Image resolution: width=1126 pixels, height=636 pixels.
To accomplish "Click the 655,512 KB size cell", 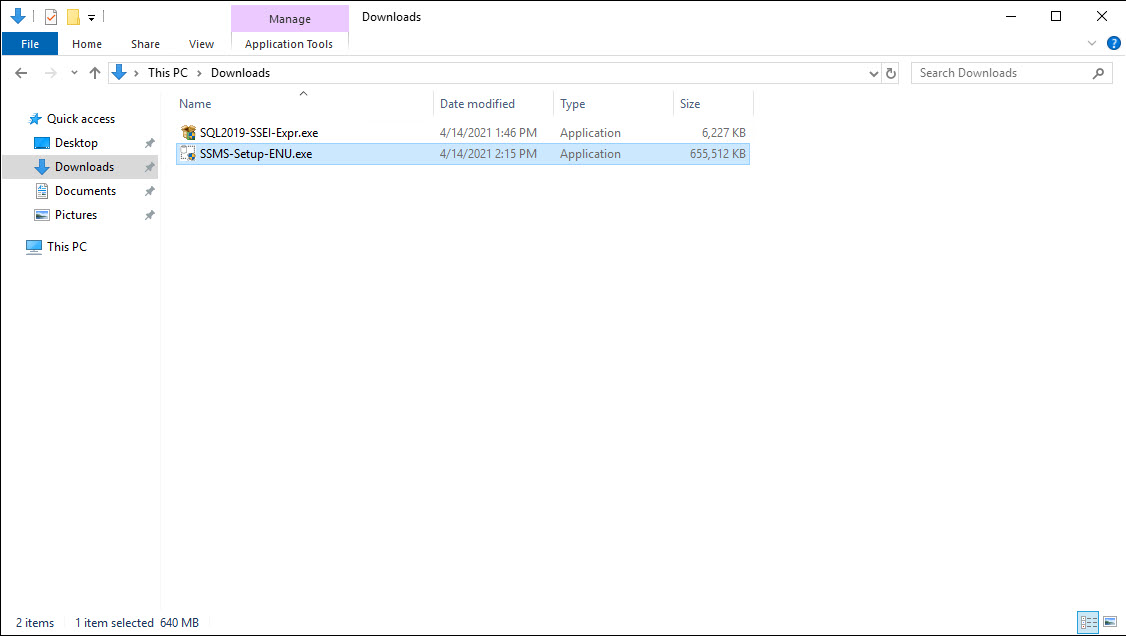I will click(717, 154).
